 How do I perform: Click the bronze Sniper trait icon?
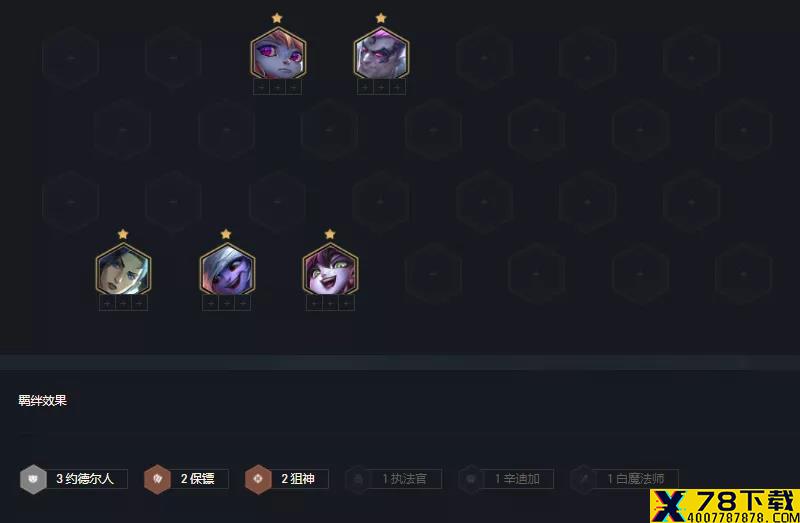(x=258, y=479)
